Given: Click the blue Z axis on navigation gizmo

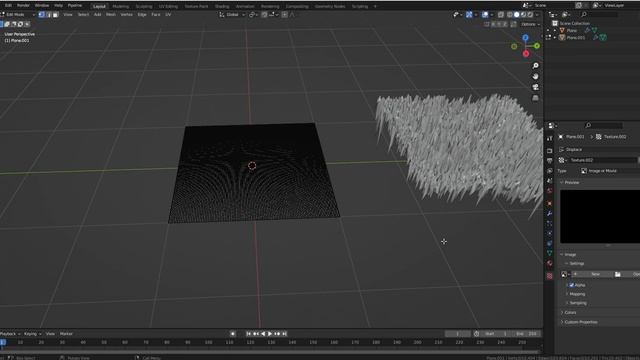Looking at the screenshot, I should coord(525,38).
